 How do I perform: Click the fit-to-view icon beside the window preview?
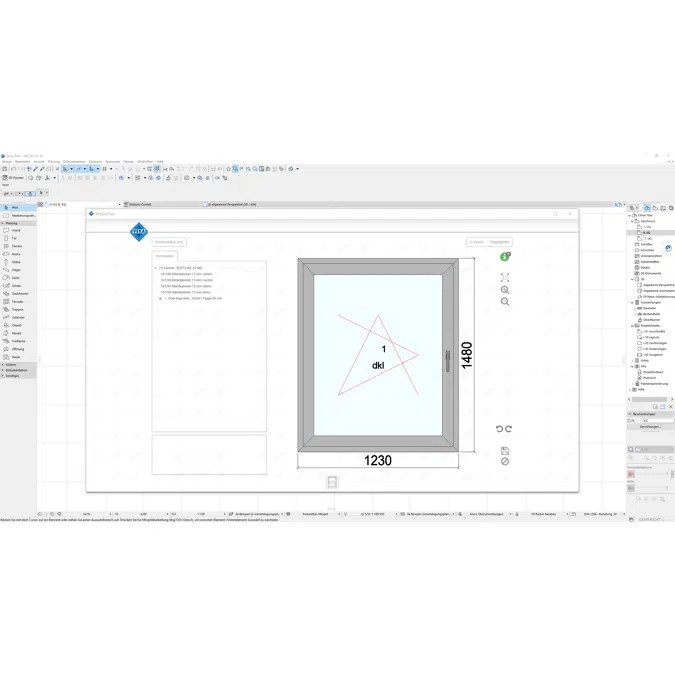505,277
